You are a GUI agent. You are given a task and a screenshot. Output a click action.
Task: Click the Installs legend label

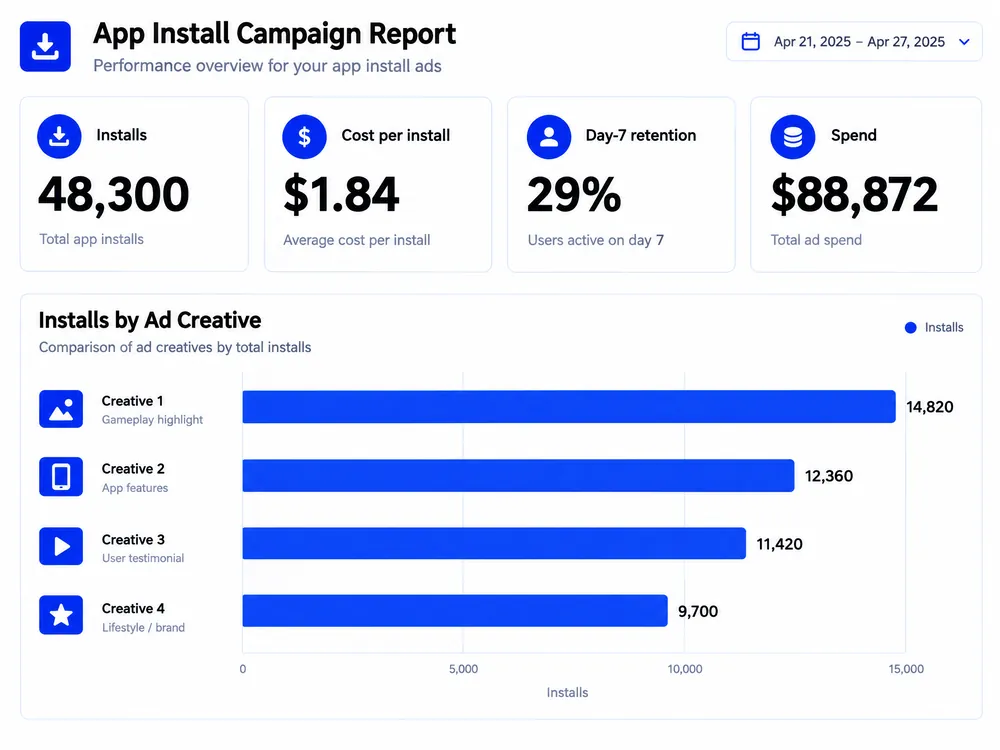[944, 327]
